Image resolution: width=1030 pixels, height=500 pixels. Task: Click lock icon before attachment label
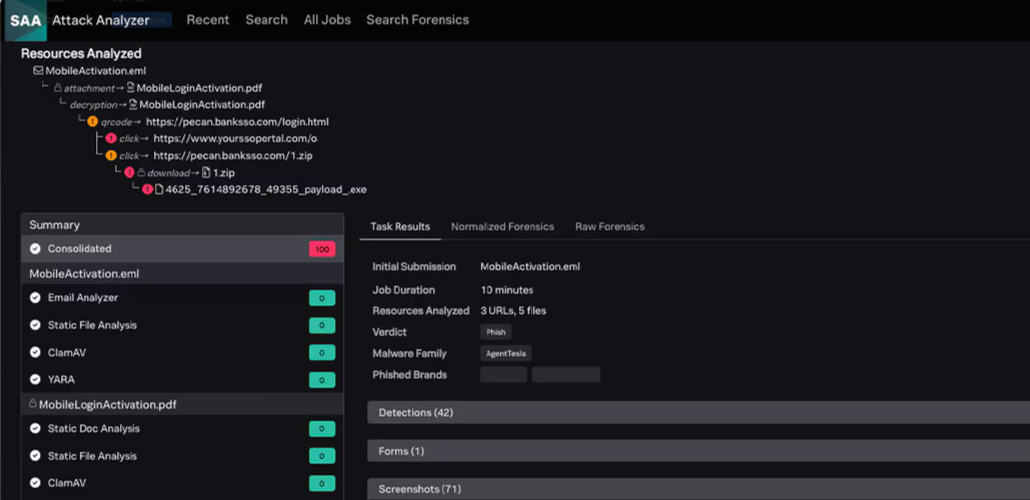[x=57, y=87]
